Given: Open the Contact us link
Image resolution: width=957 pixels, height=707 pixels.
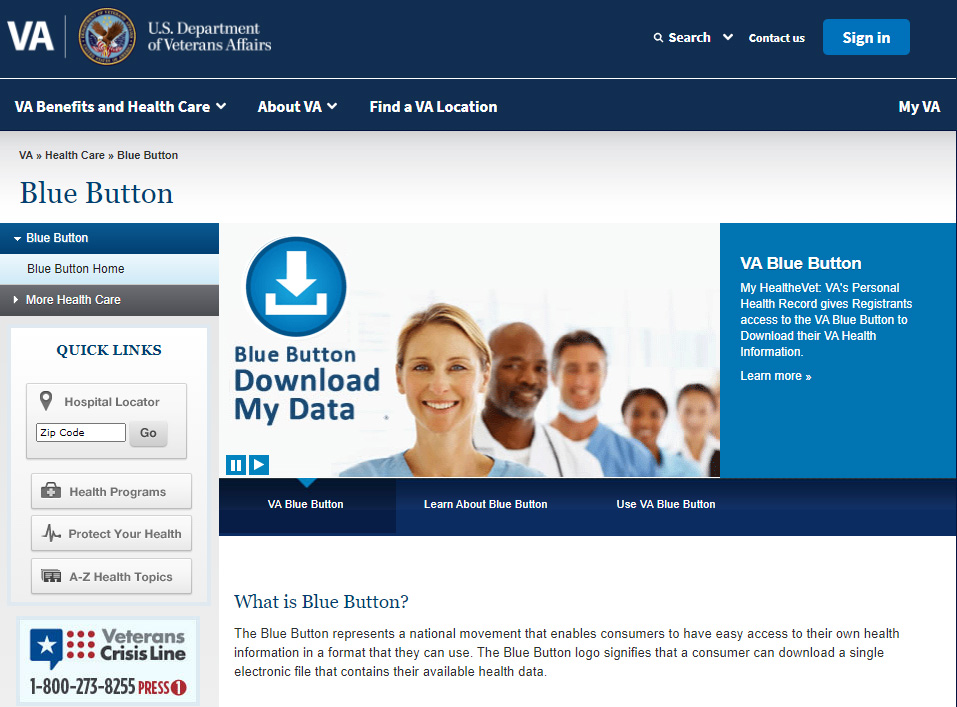Looking at the screenshot, I should pos(776,38).
